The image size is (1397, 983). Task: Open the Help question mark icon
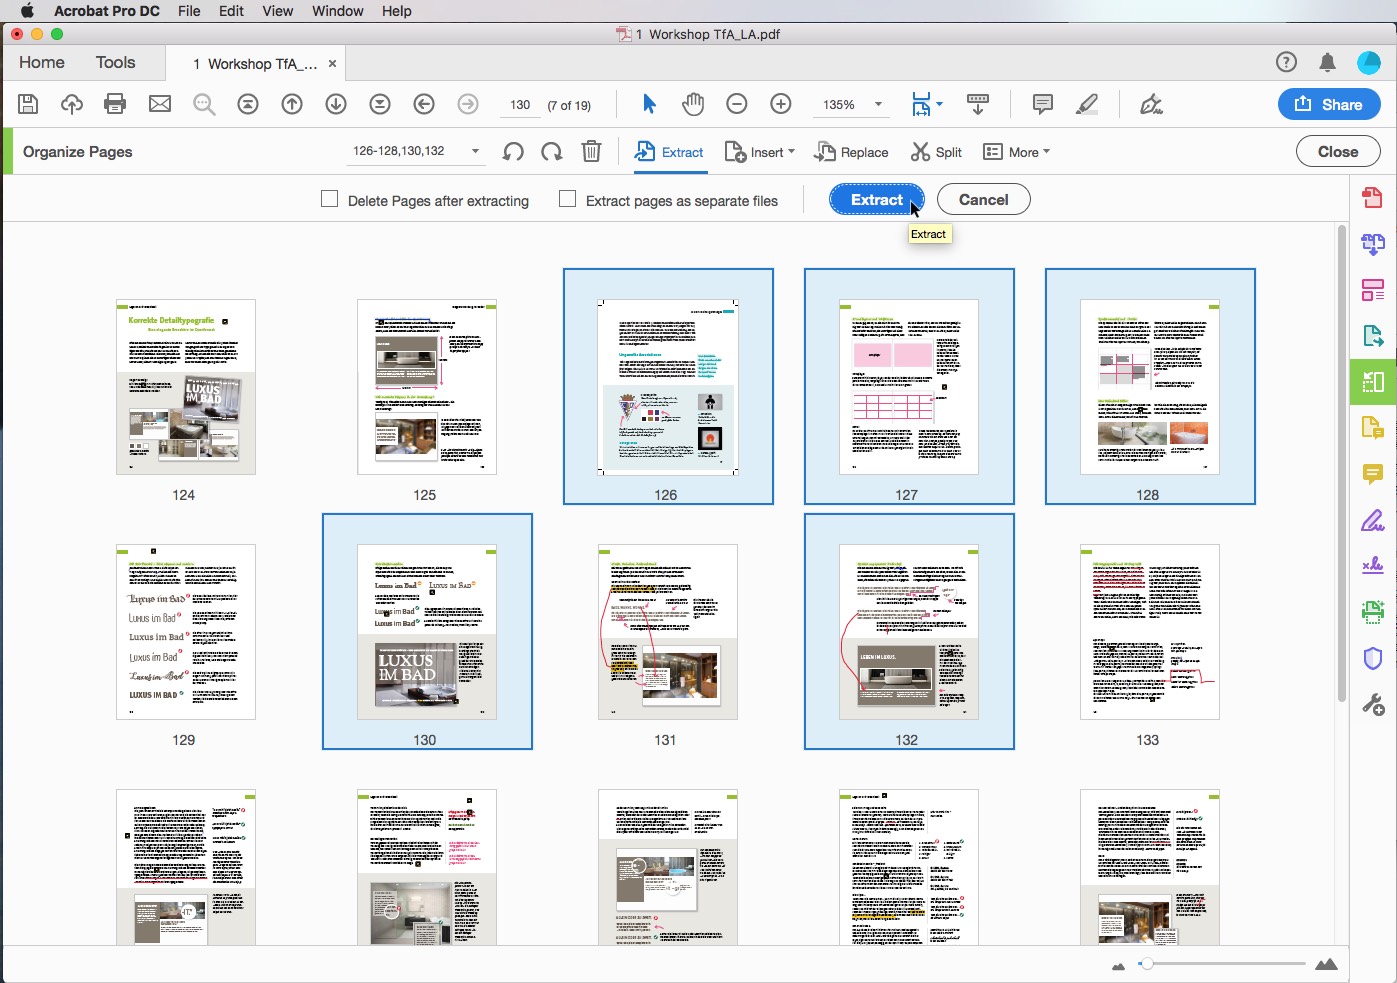click(x=1286, y=62)
